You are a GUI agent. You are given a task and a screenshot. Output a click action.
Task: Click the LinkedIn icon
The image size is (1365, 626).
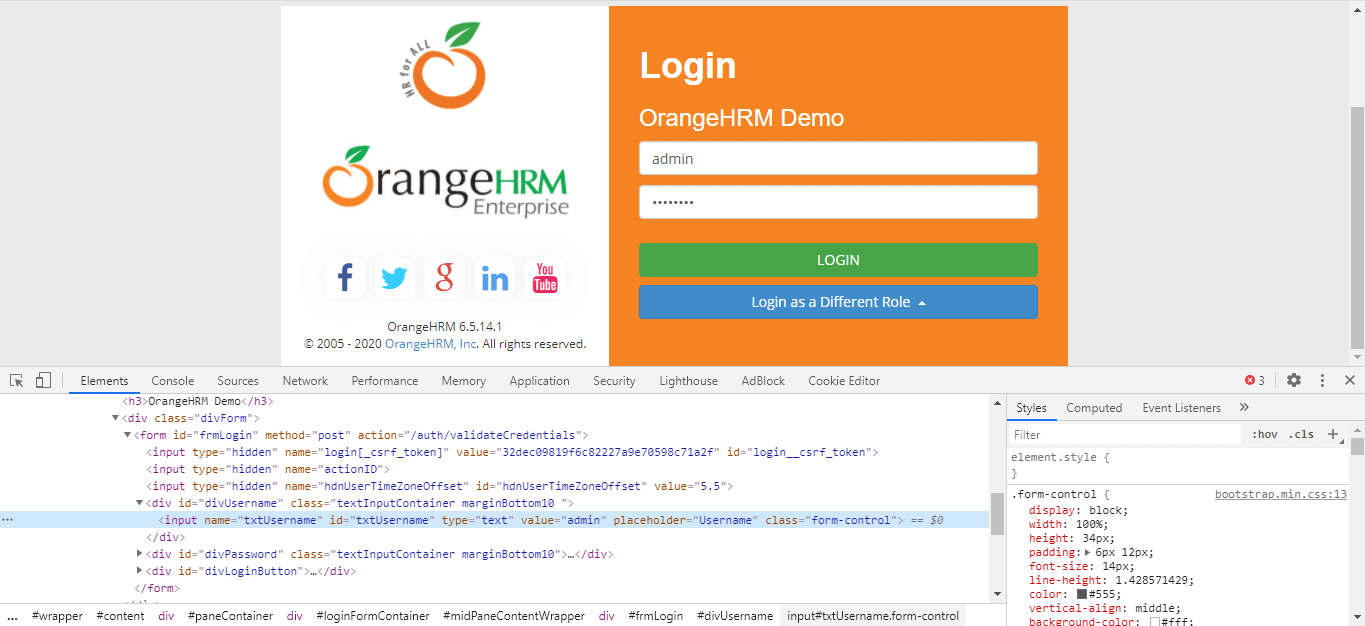pos(494,277)
